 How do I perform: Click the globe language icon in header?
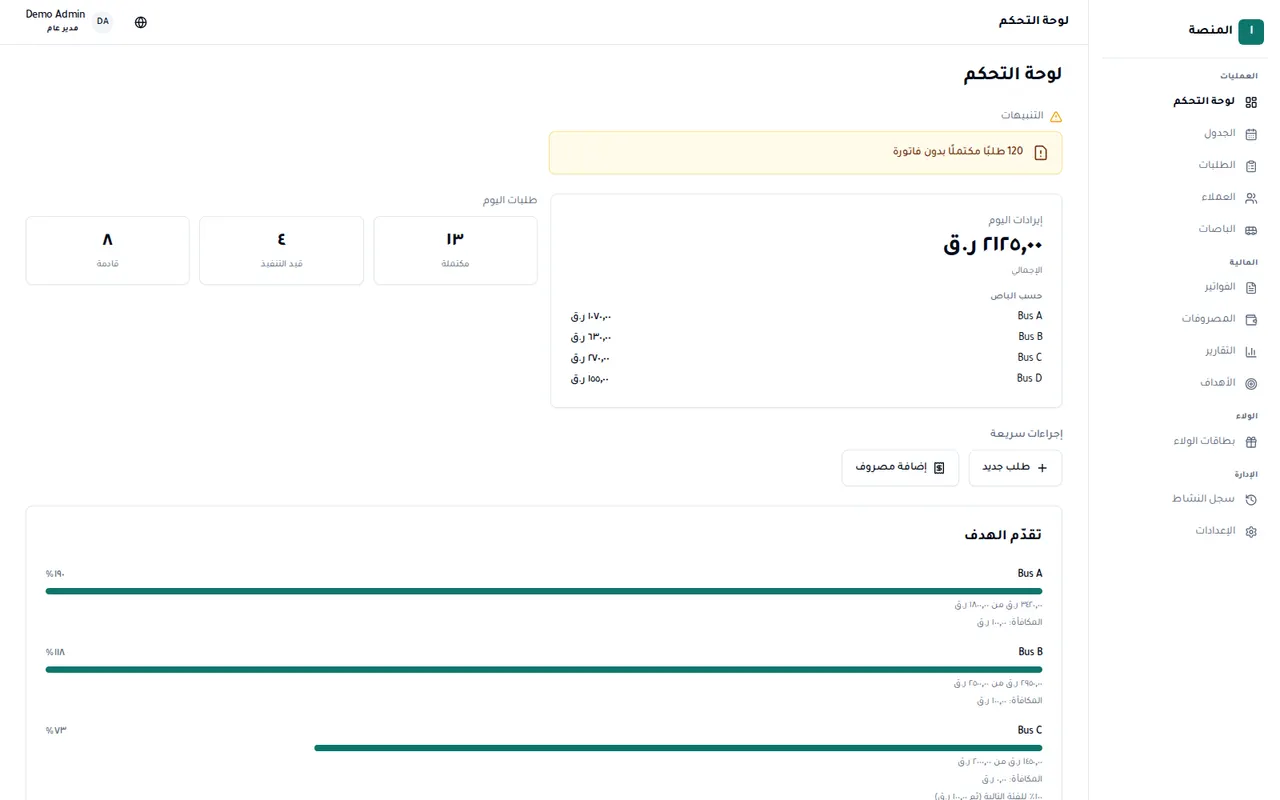141,22
